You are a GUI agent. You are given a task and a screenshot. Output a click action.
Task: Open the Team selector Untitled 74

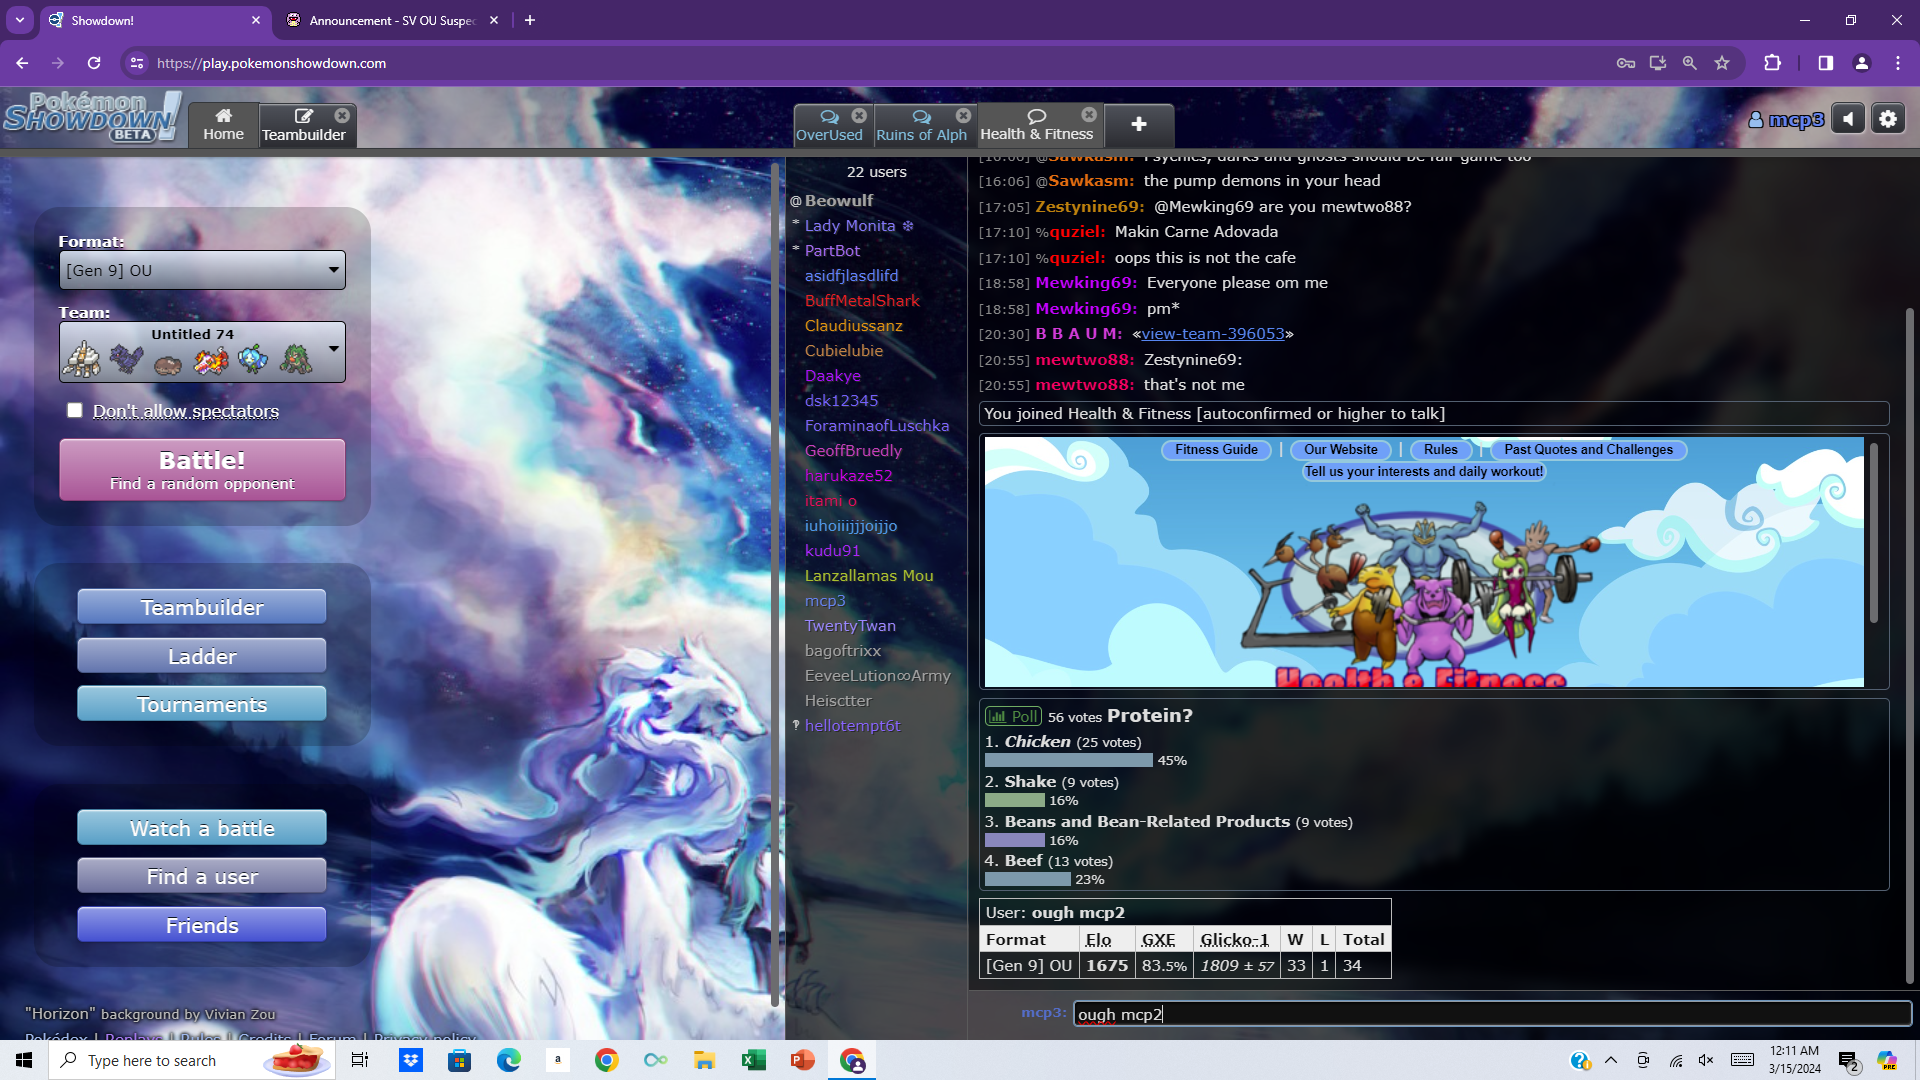(202, 352)
